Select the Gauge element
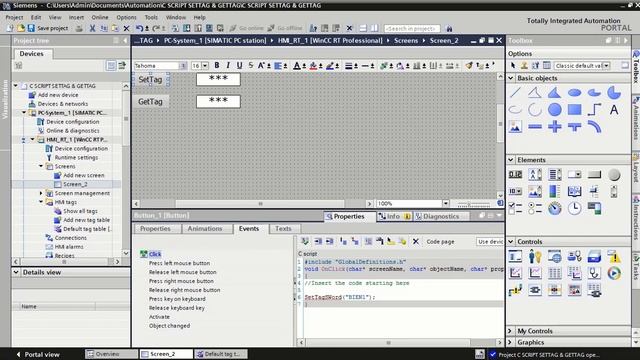Image resolution: width=640 pixels, height=360 pixels. pos(554,208)
